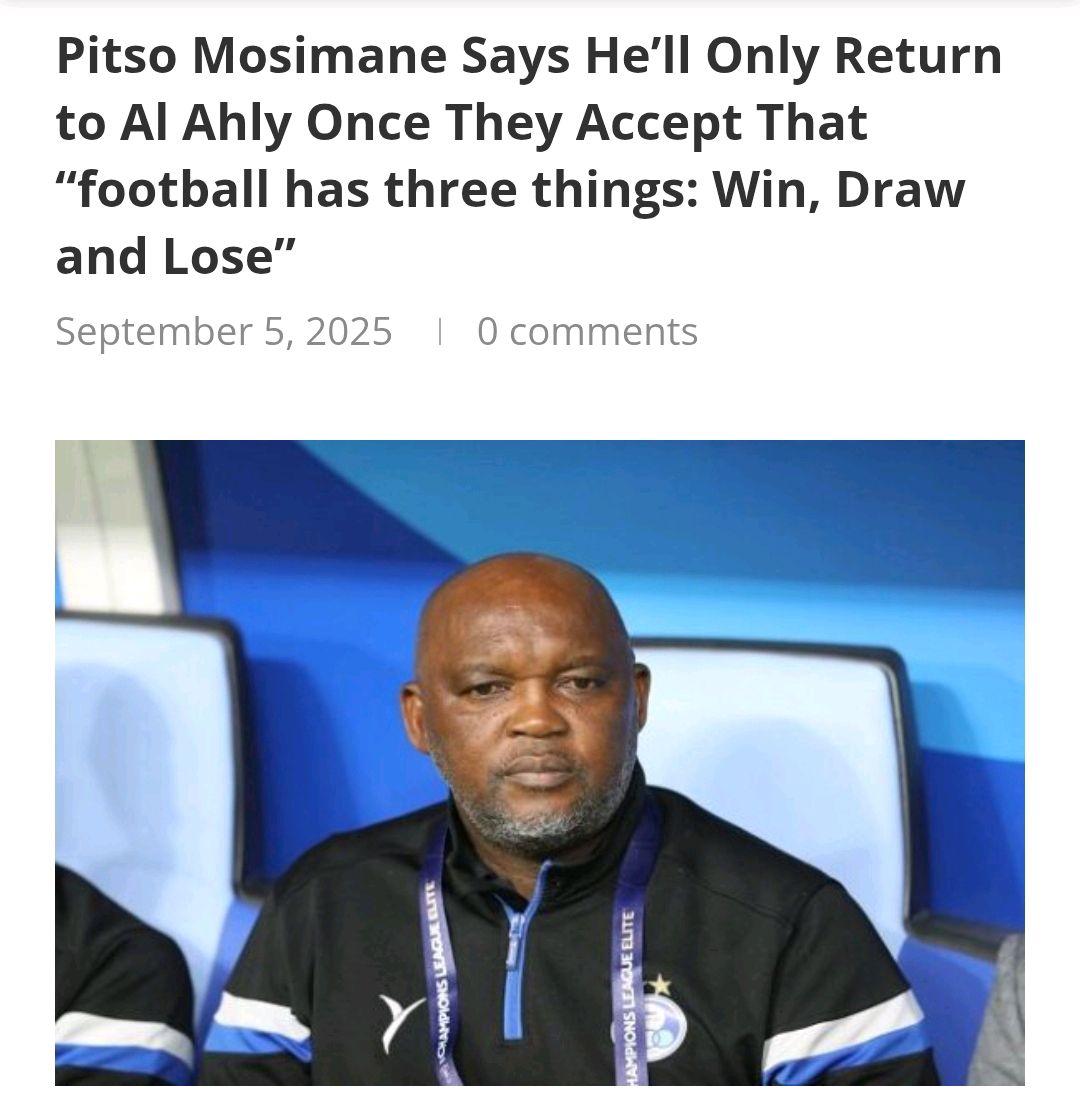The height and width of the screenshot is (1113, 1080).
Task: Click the words "Win, Draw" in the headline
Action: pos(839,190)
